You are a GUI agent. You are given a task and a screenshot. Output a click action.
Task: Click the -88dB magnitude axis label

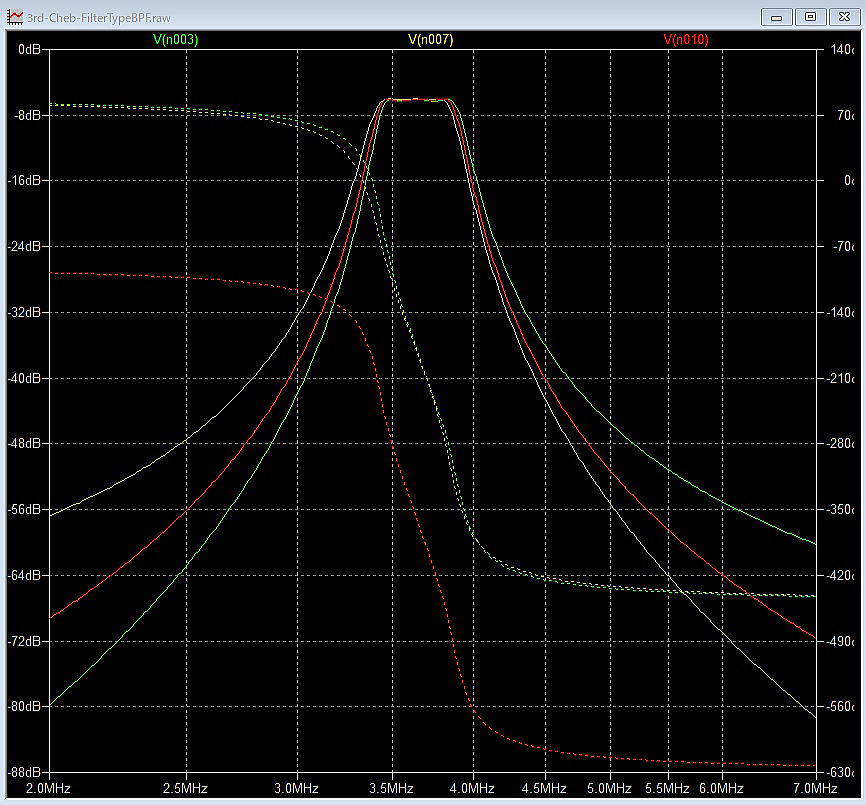[x=24, y=772]
